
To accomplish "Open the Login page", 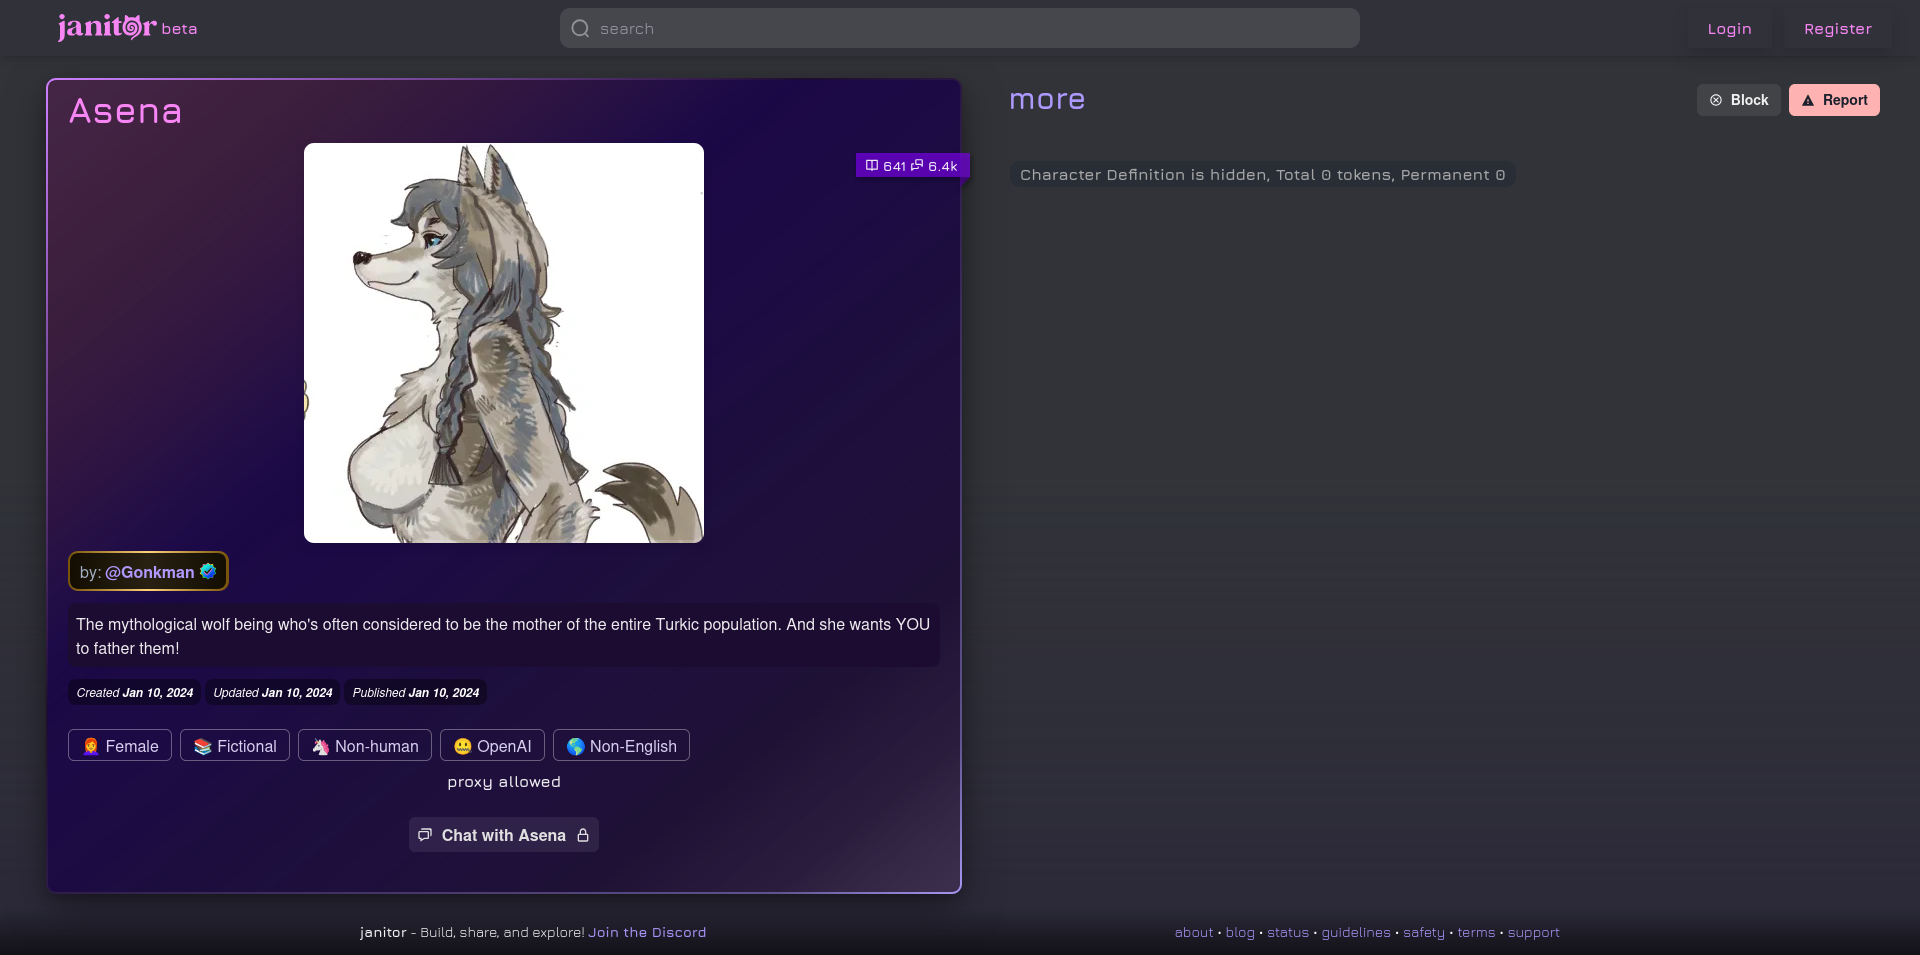I will (x=1729, y=29).
